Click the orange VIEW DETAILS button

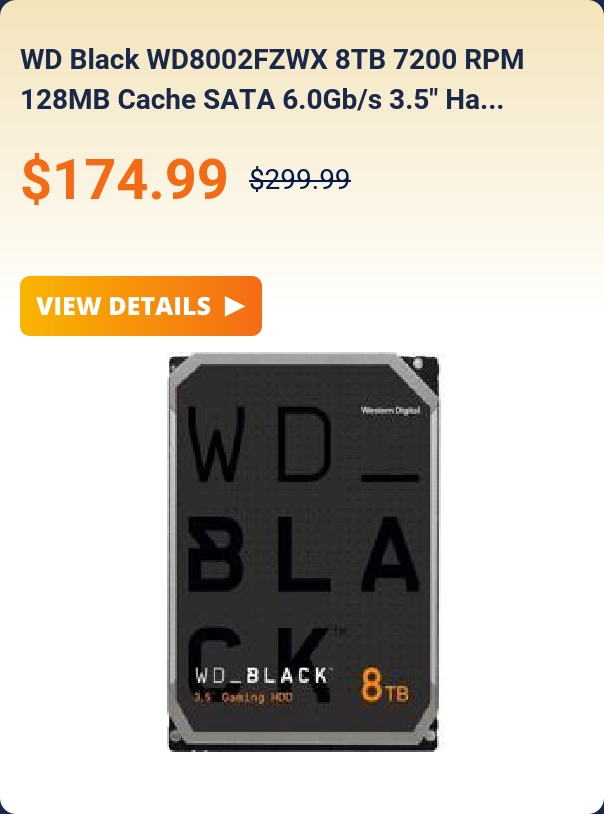point(141,306)
